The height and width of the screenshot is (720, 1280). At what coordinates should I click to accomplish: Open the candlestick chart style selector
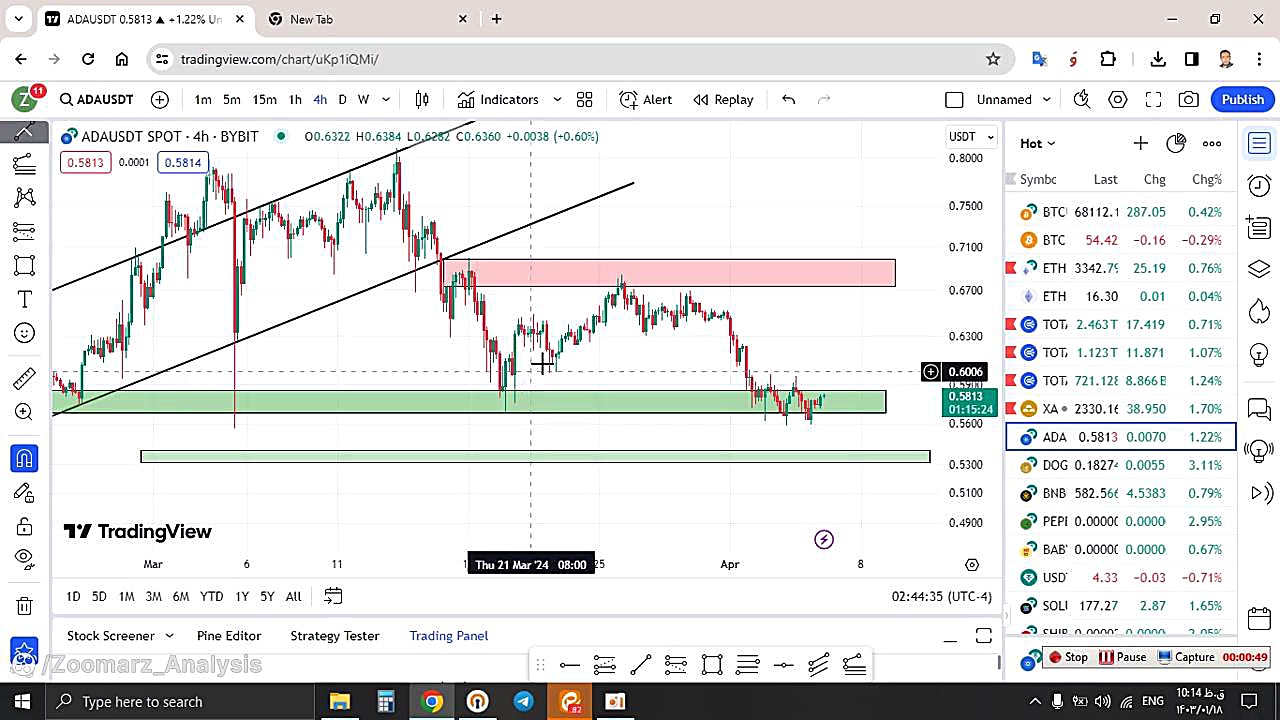422,99
